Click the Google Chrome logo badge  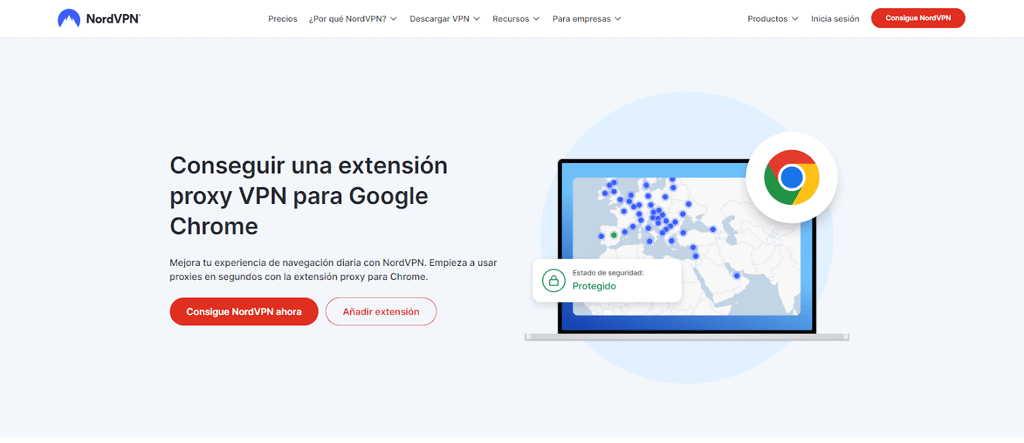pyautogui.click(x=792, y=177)
